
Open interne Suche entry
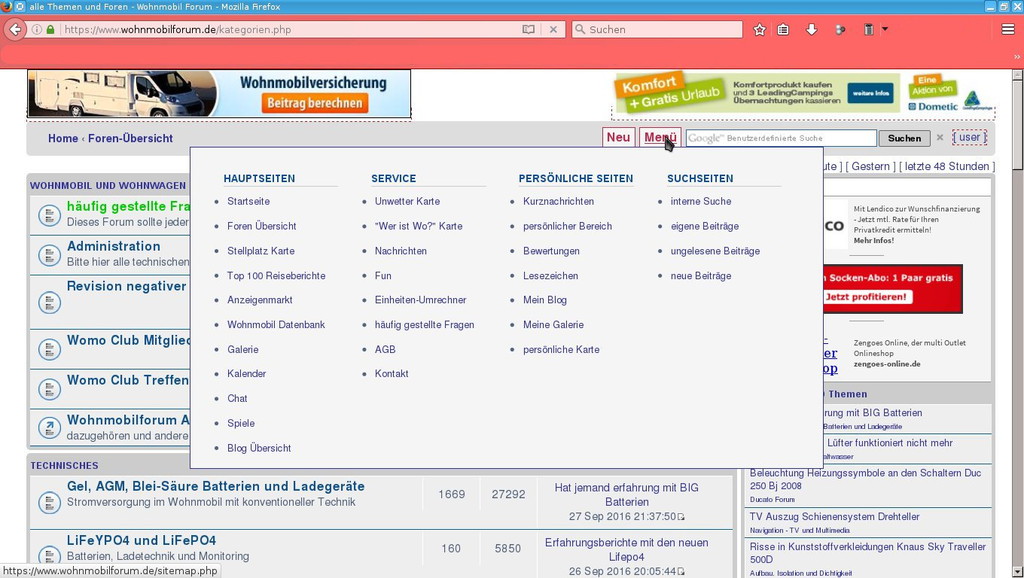click(701, 201)
